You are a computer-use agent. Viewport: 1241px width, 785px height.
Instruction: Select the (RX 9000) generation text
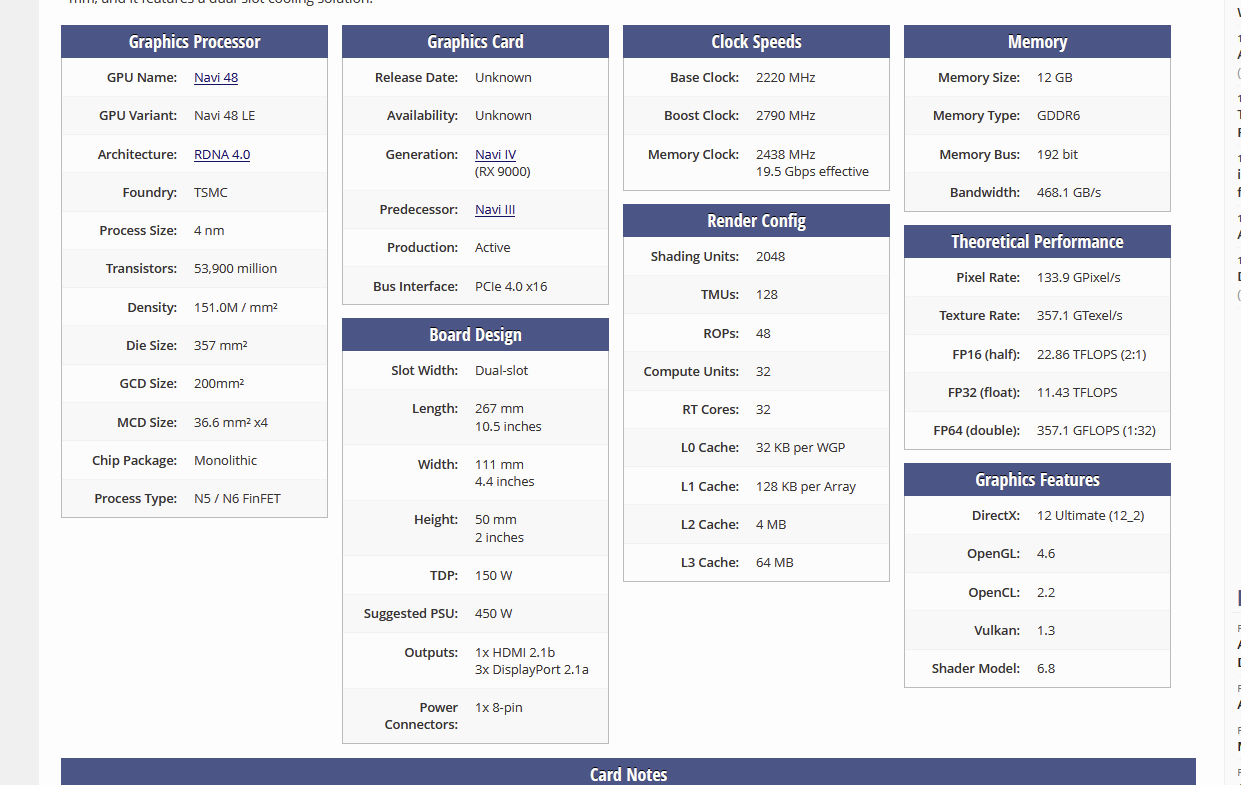tap(503, 171)
